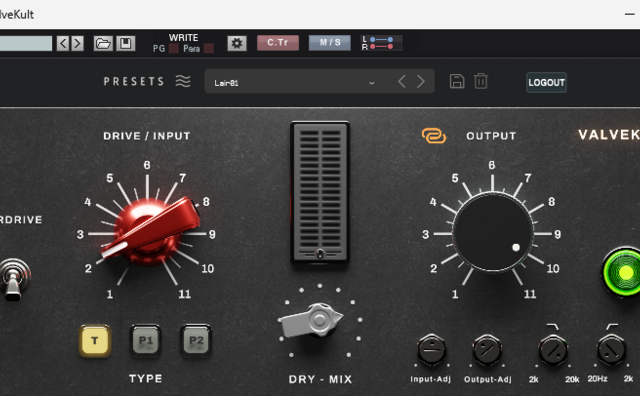Click the host preset name field
Screen dimensions: 640x396
(26, 43)
